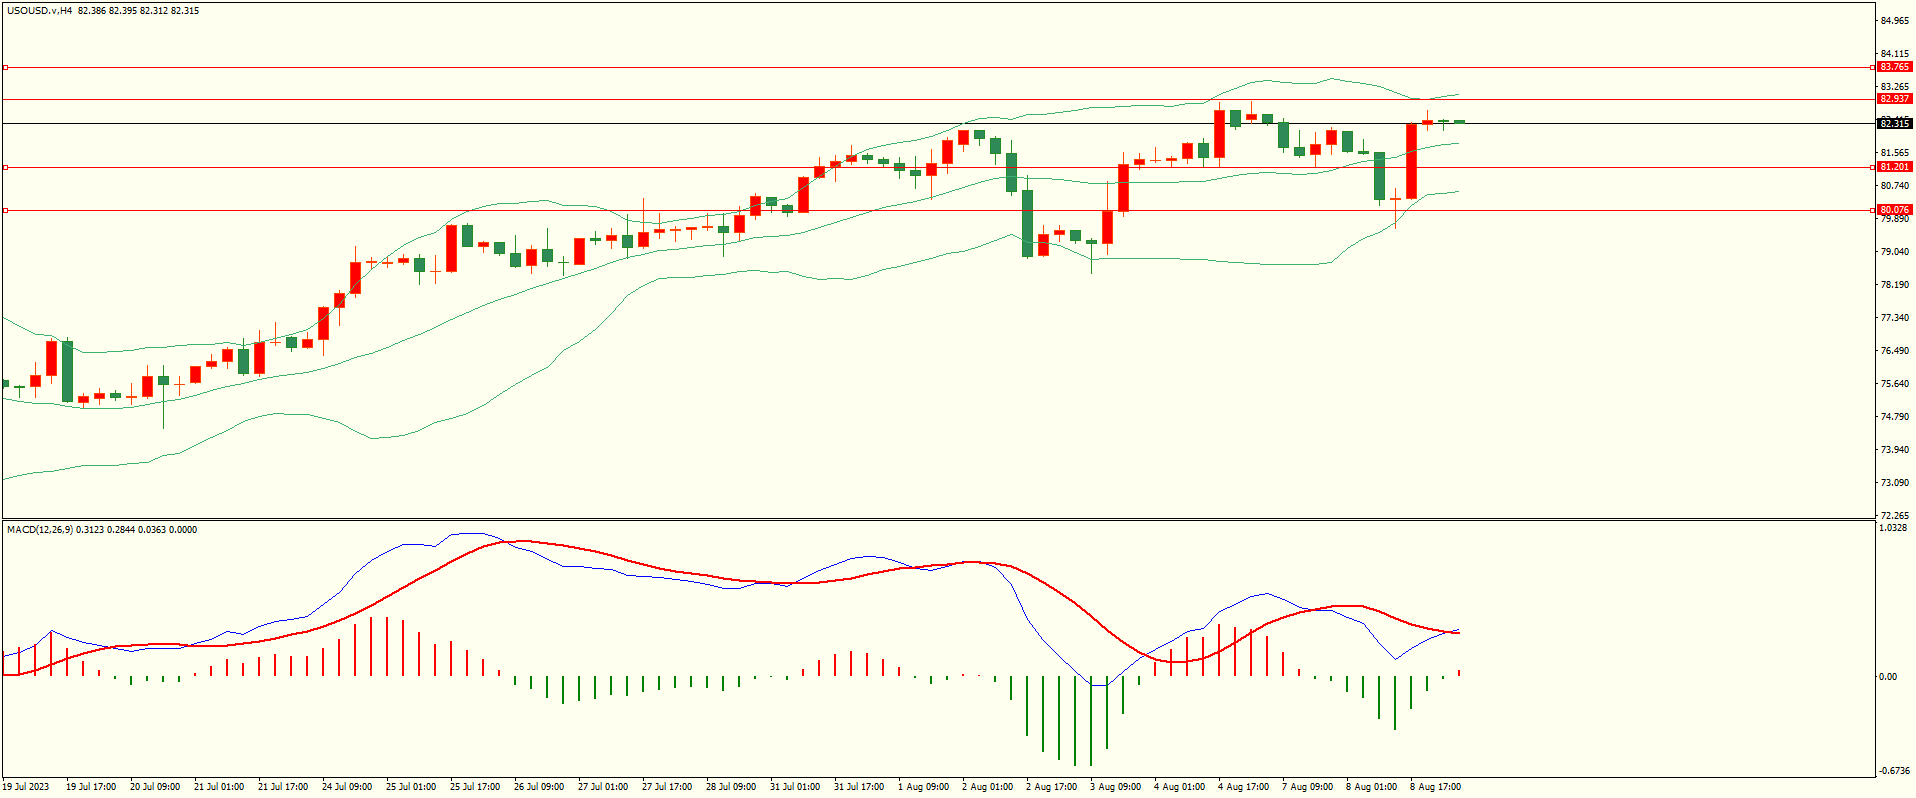Click the -0.6736 MACD scale label

[x=1893, y=771]
